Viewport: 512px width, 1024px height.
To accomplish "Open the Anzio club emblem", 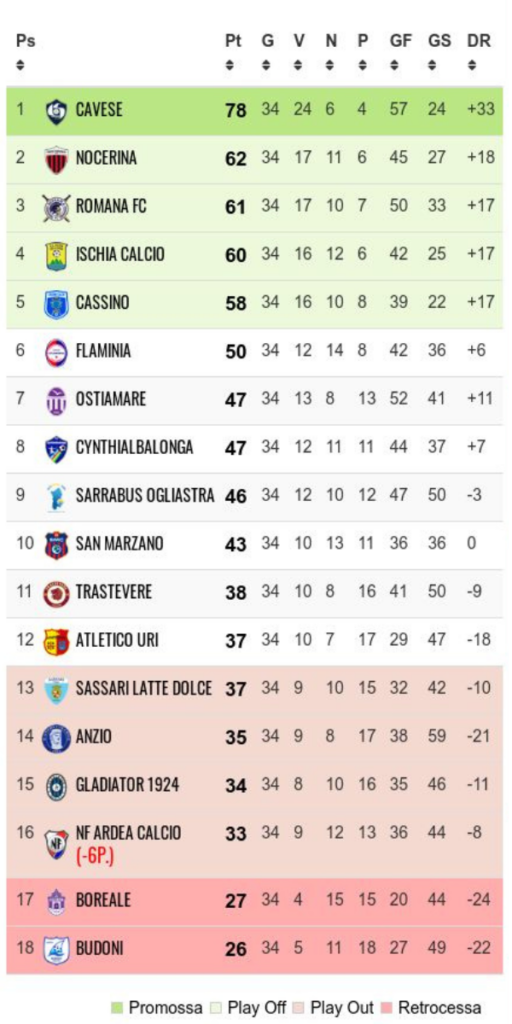I will 56,738.
